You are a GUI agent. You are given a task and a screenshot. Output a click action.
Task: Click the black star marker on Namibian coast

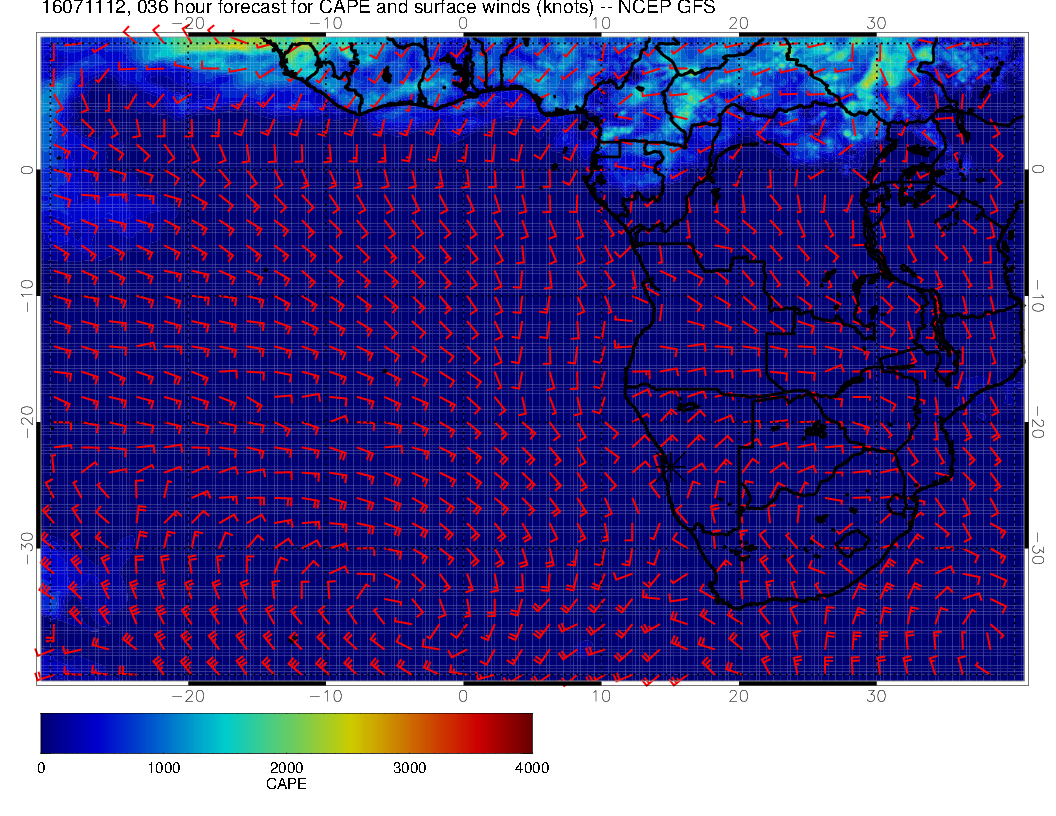669,464
